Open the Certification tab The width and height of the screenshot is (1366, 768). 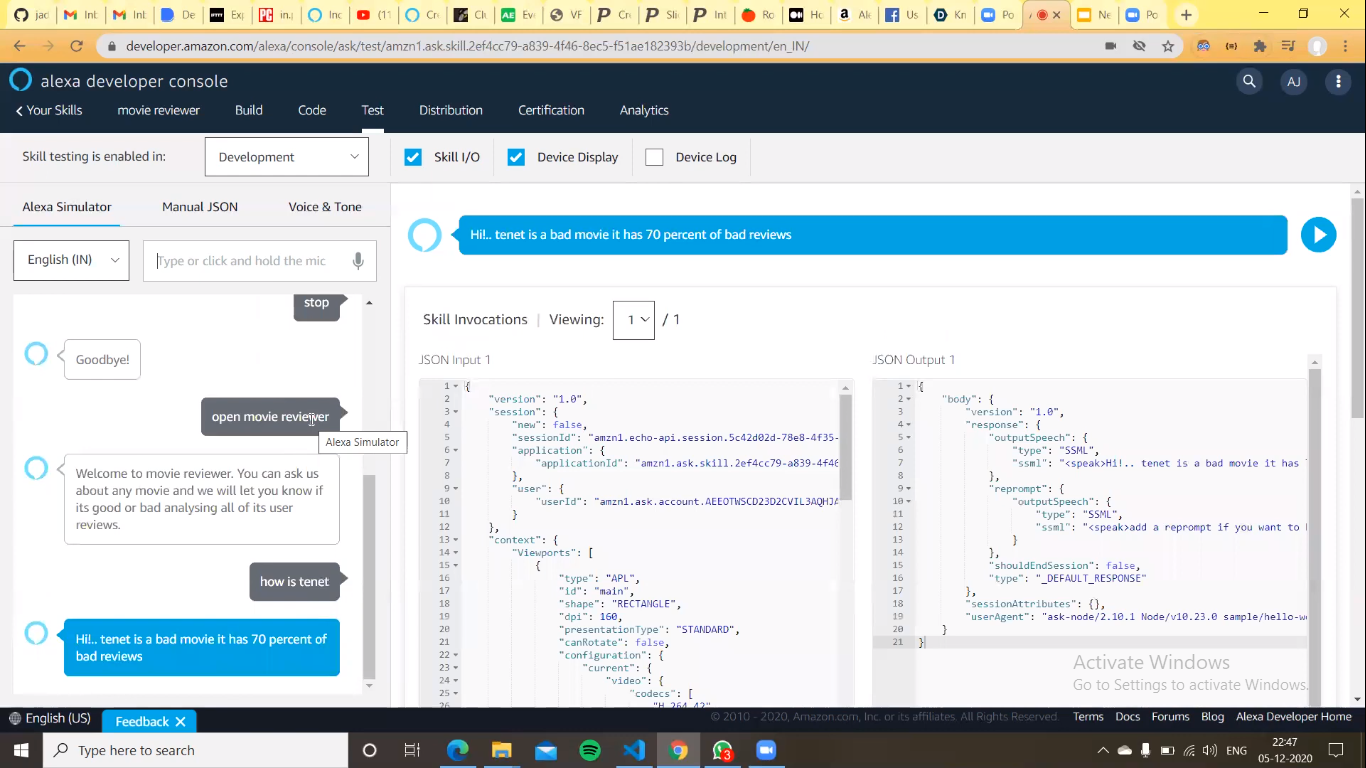coord(551,110)
